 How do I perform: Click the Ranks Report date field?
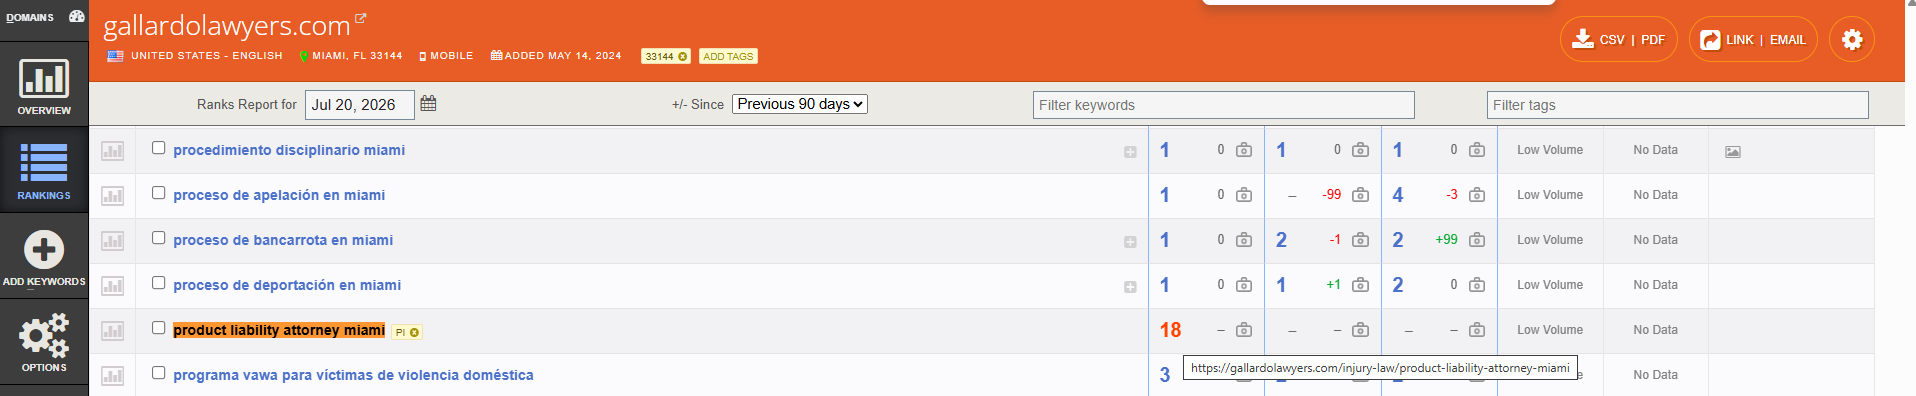tap(359, 105)
